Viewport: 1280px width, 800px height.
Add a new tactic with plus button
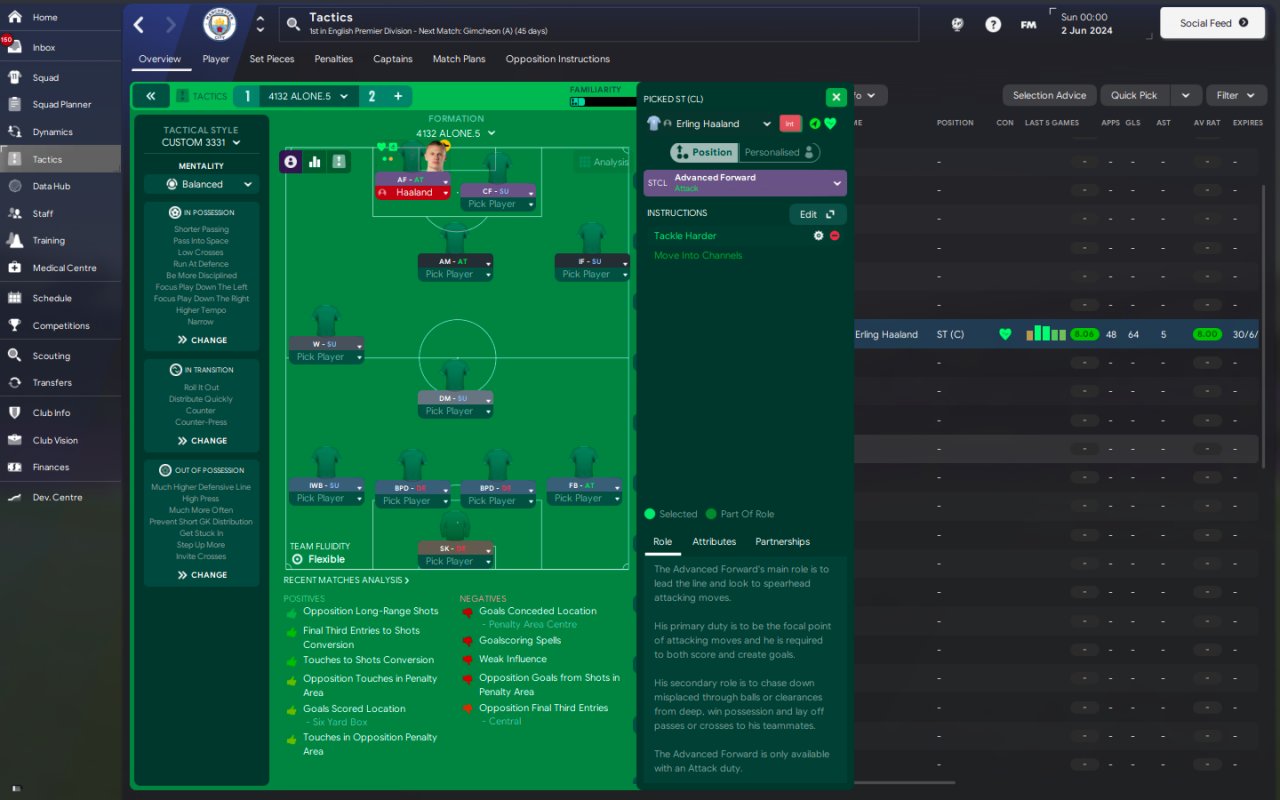click(398, 96)
